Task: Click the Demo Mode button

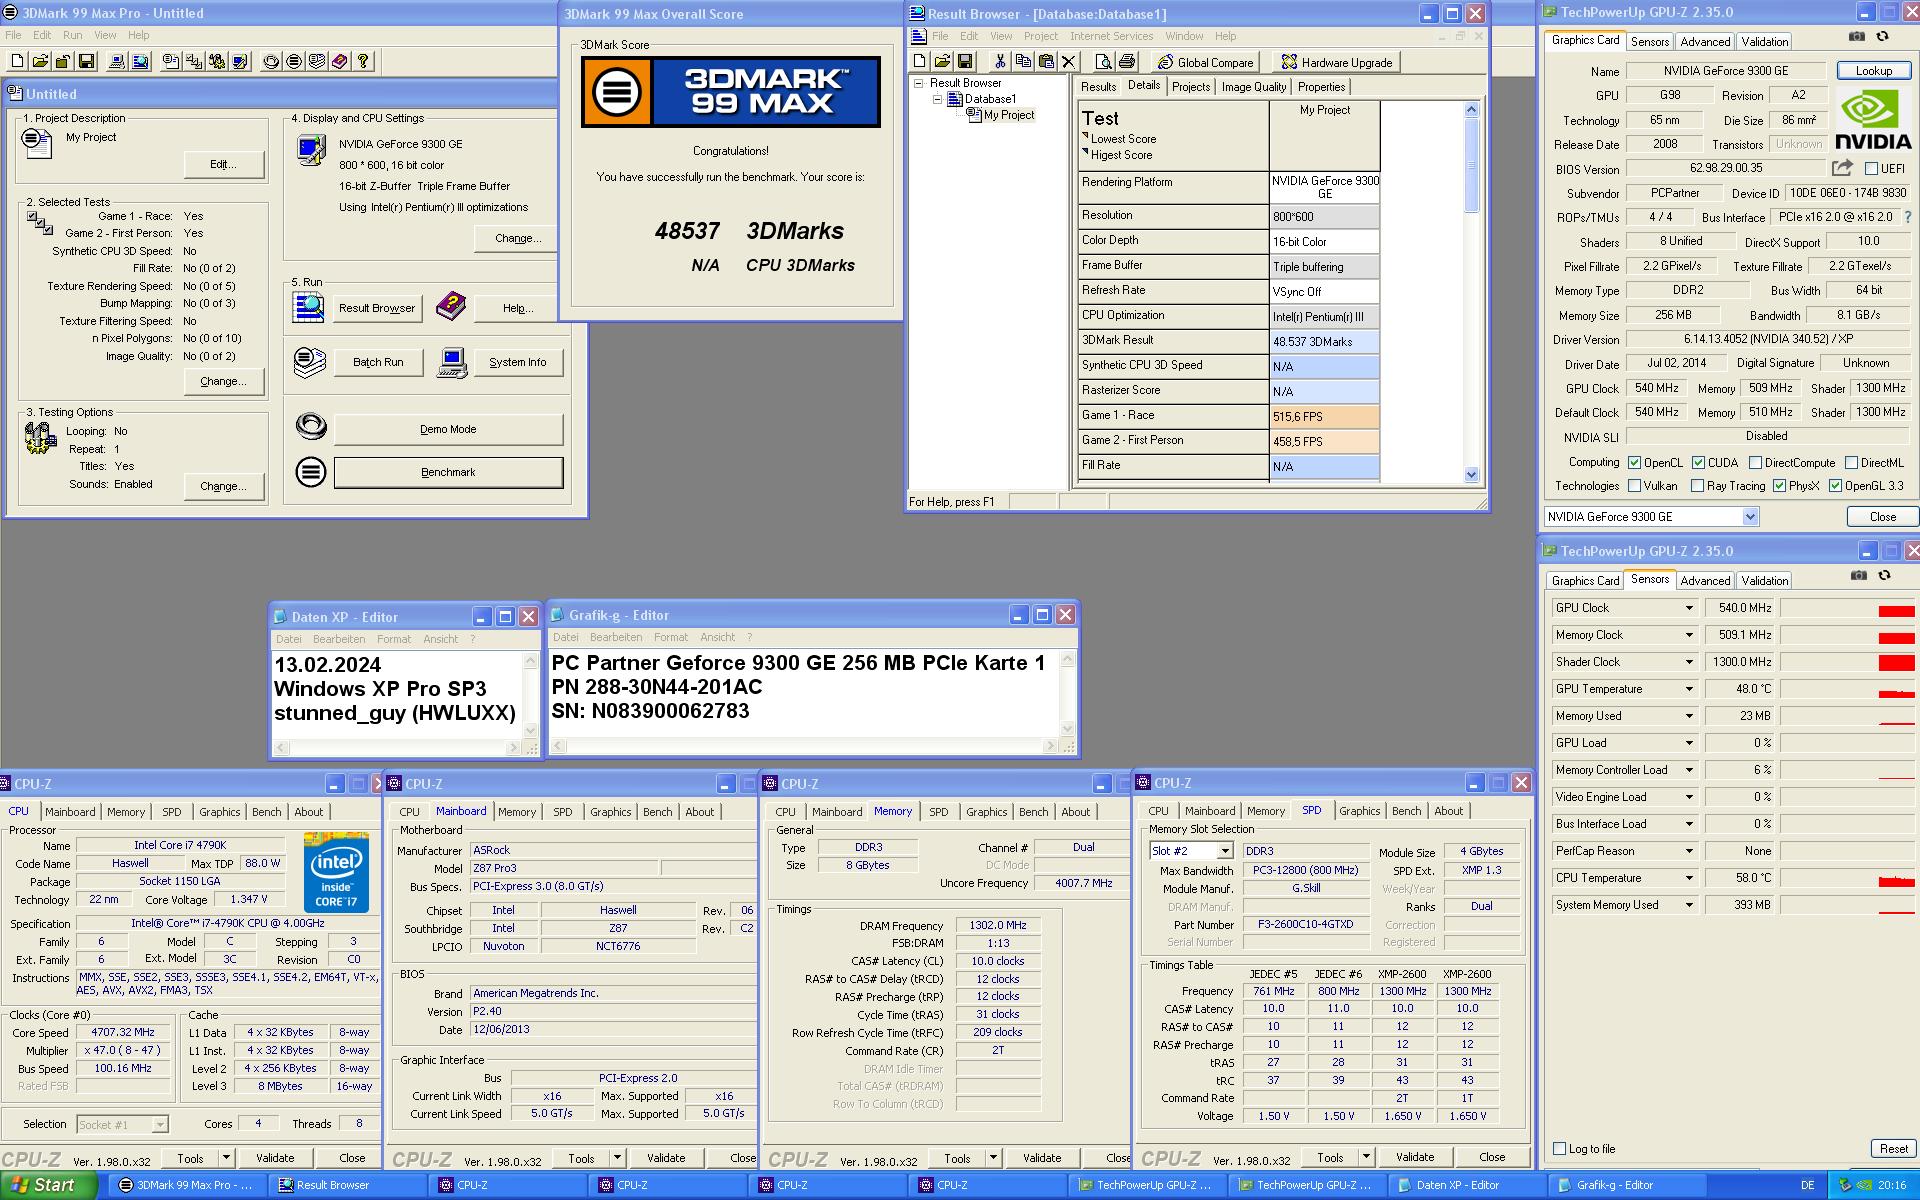Action: 448,429
